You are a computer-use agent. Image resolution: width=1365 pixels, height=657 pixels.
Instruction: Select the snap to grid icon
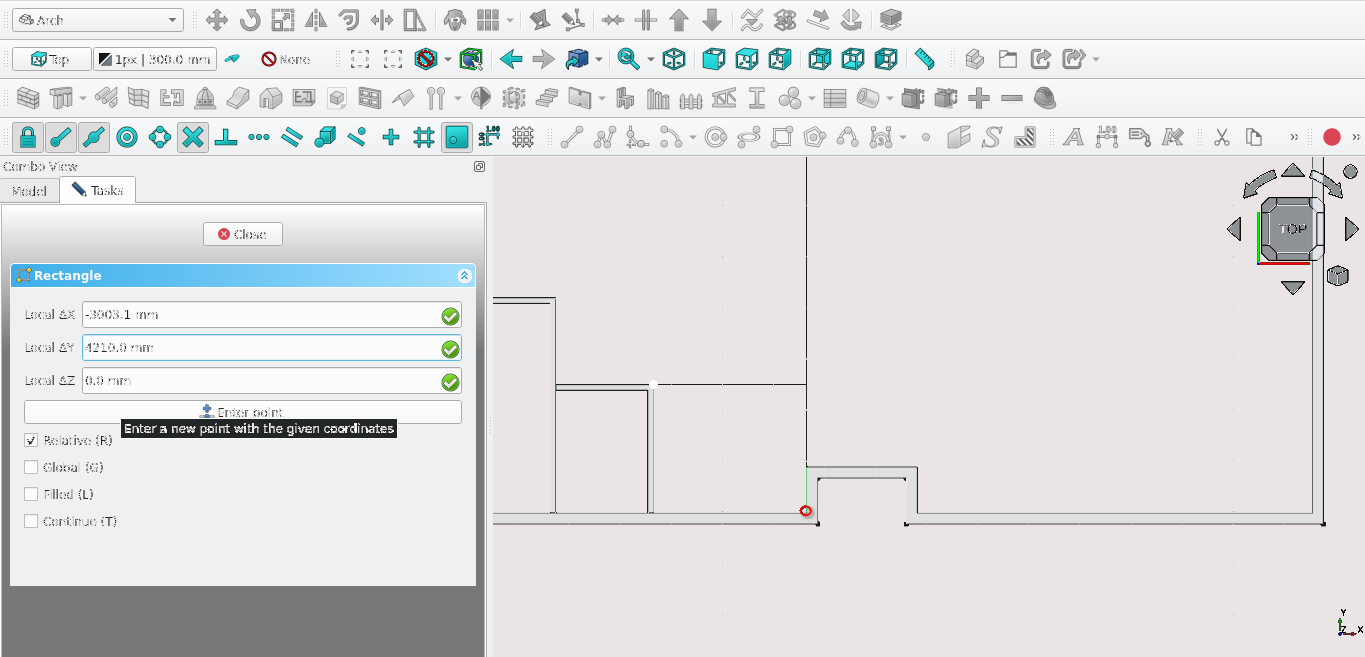tap(423, 137)
